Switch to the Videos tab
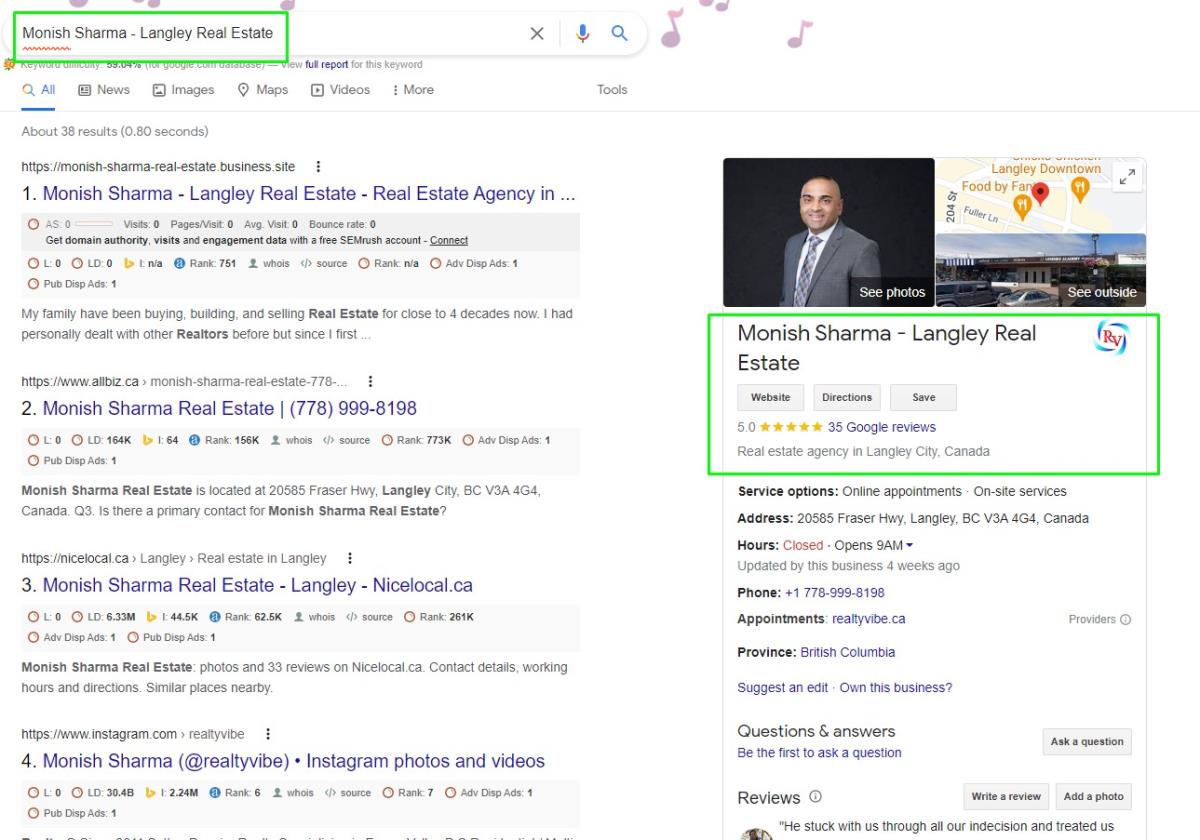This screenshot has height=840, width=1200. [340, 90]
